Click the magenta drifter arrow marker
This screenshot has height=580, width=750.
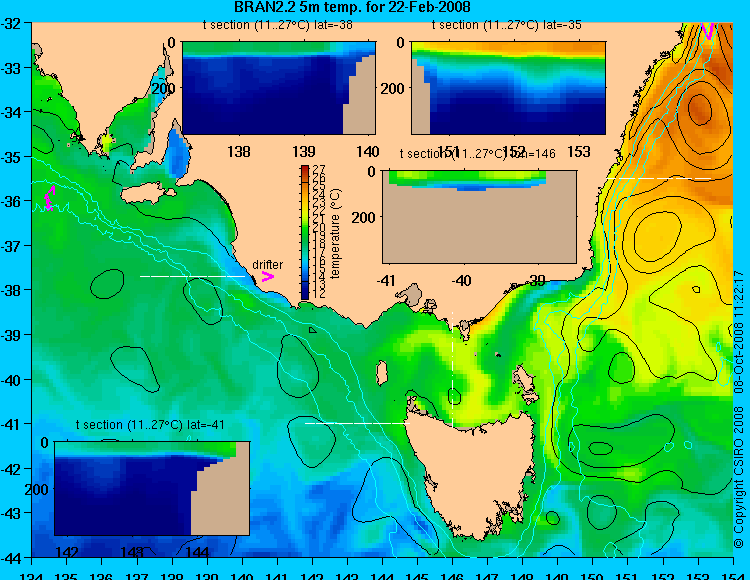[267, 276]
